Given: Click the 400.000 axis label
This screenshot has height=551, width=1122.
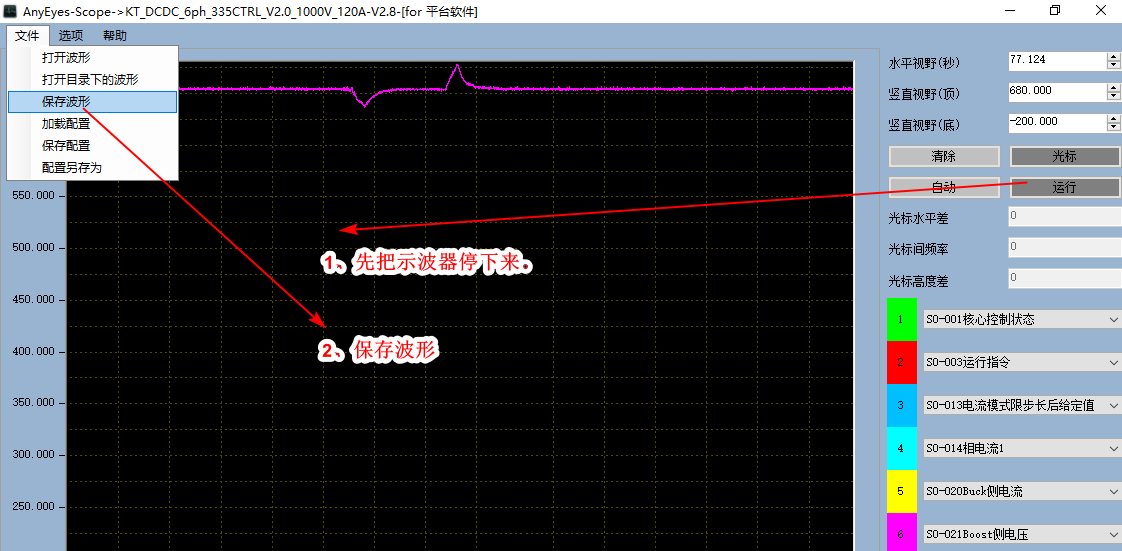Looking at the screenshot, I should 34,352.
